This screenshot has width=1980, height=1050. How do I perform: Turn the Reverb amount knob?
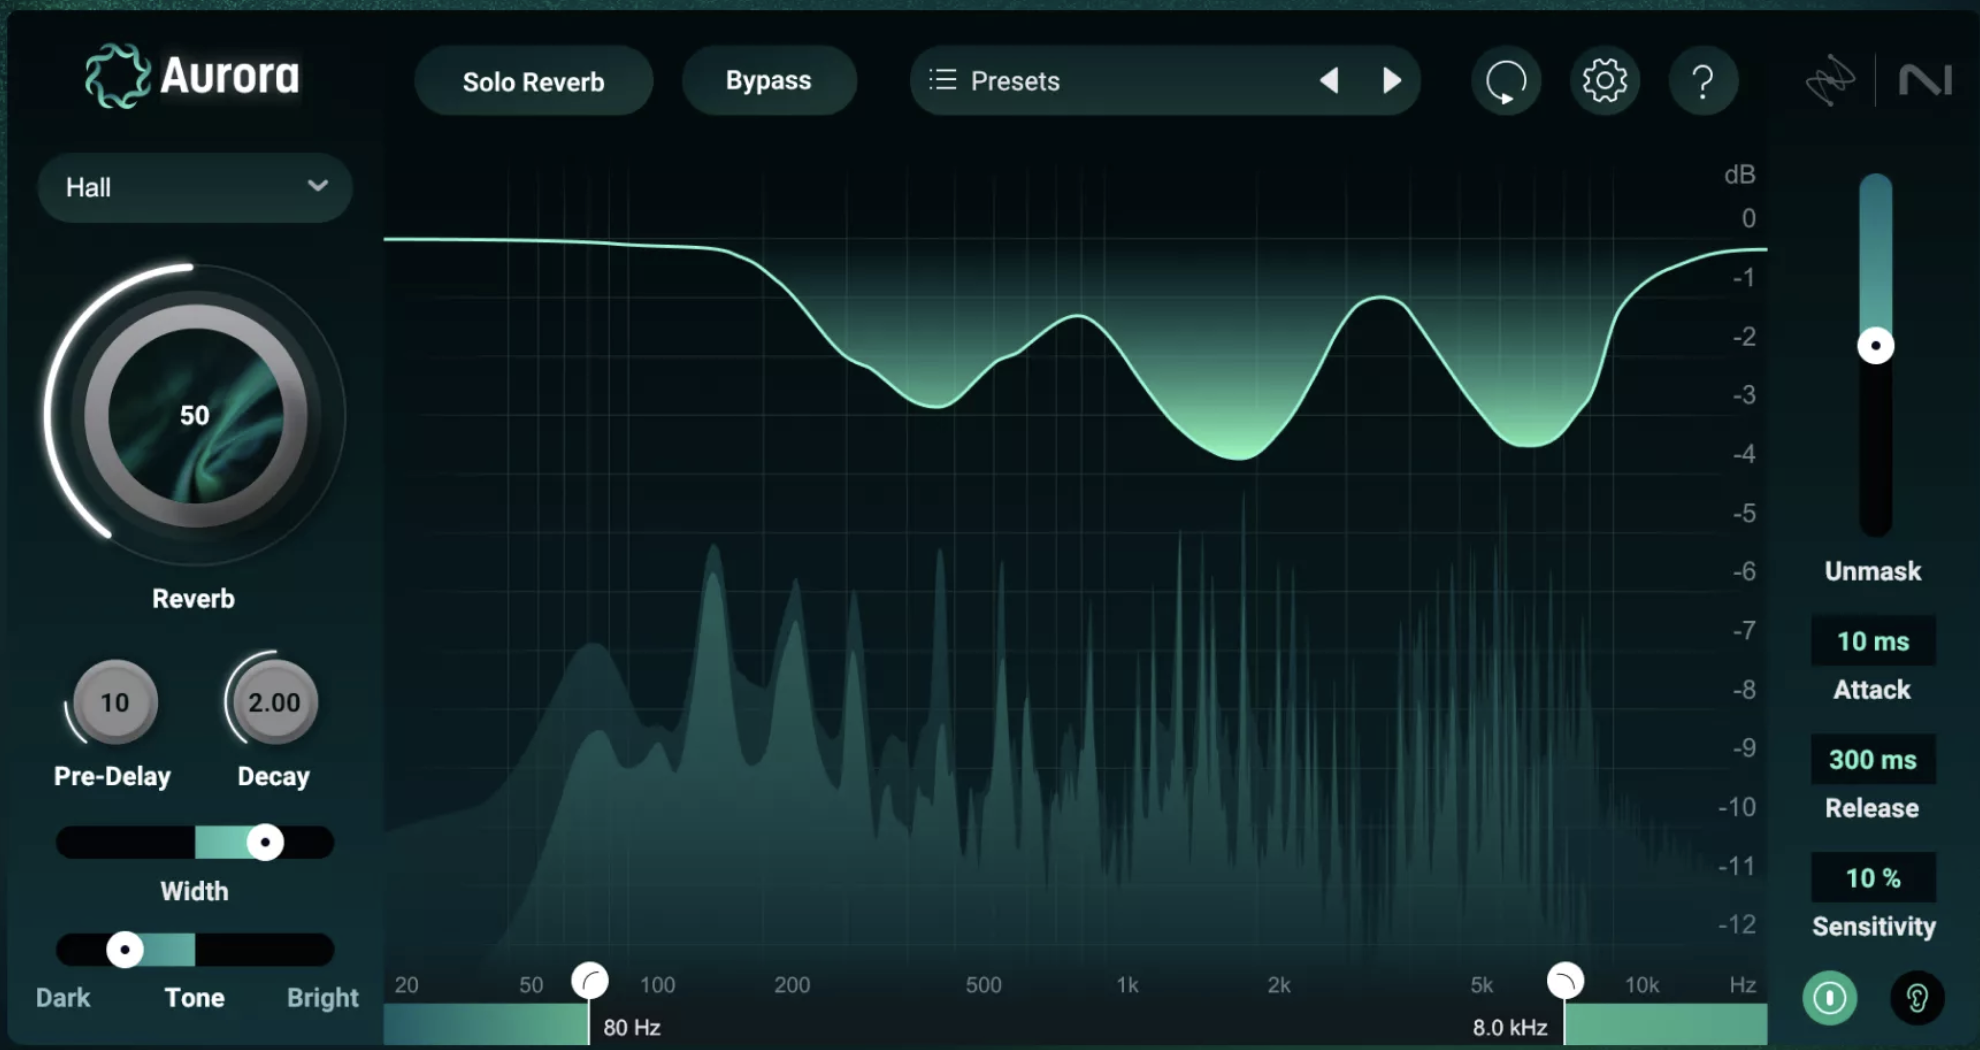coord(194,415)
